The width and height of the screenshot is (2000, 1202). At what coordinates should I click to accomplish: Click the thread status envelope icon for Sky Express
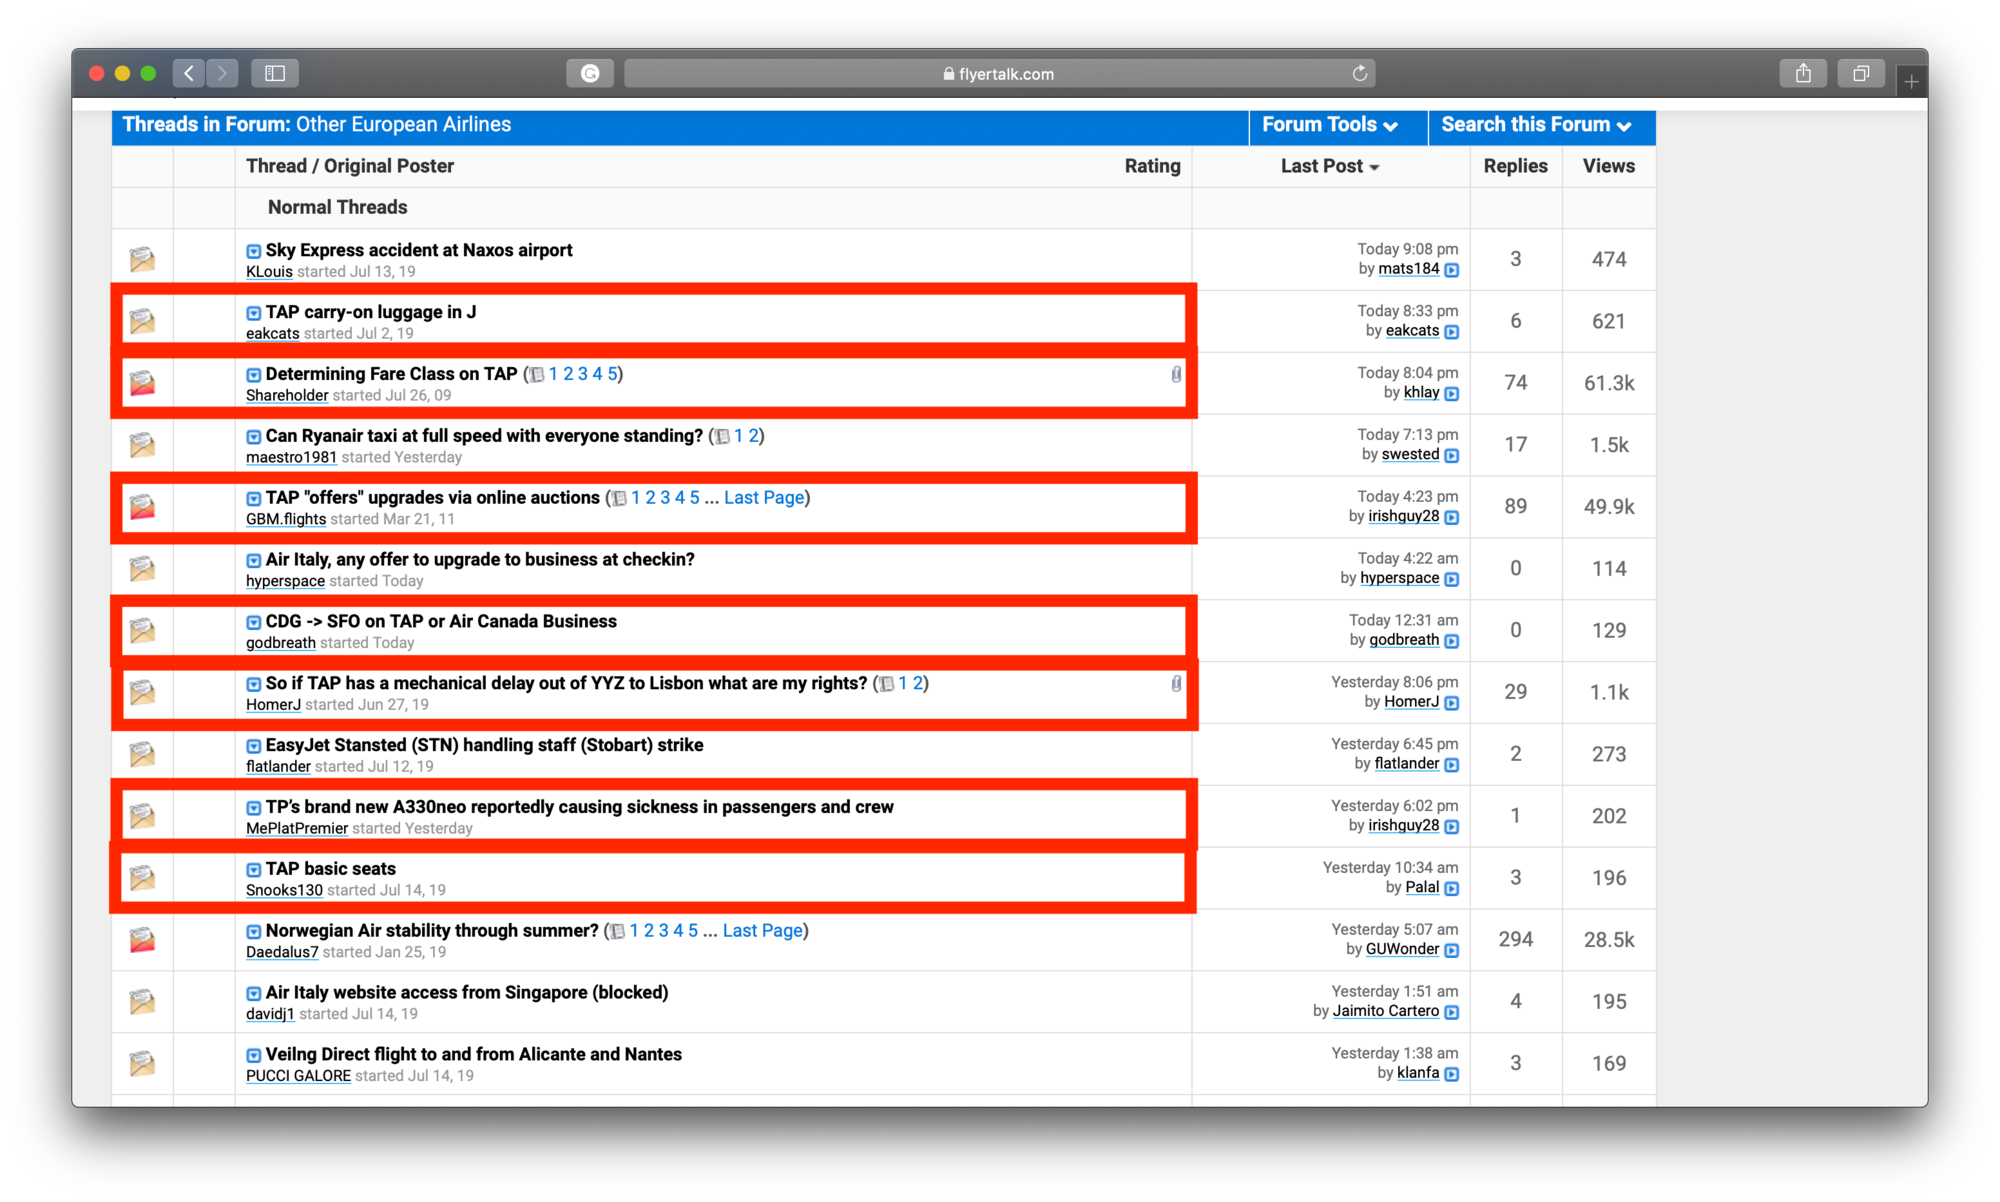coord(142,260)
